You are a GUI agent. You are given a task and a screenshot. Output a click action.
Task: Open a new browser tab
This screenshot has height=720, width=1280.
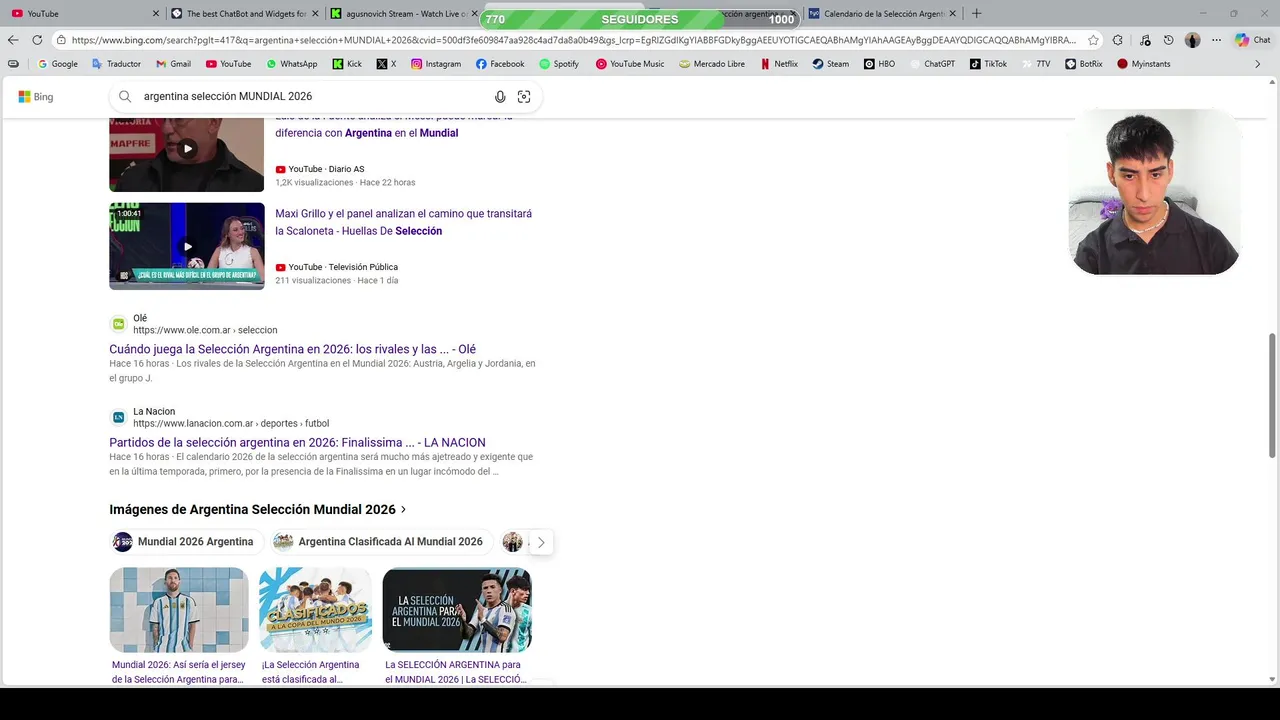click(x=976, y=13)
